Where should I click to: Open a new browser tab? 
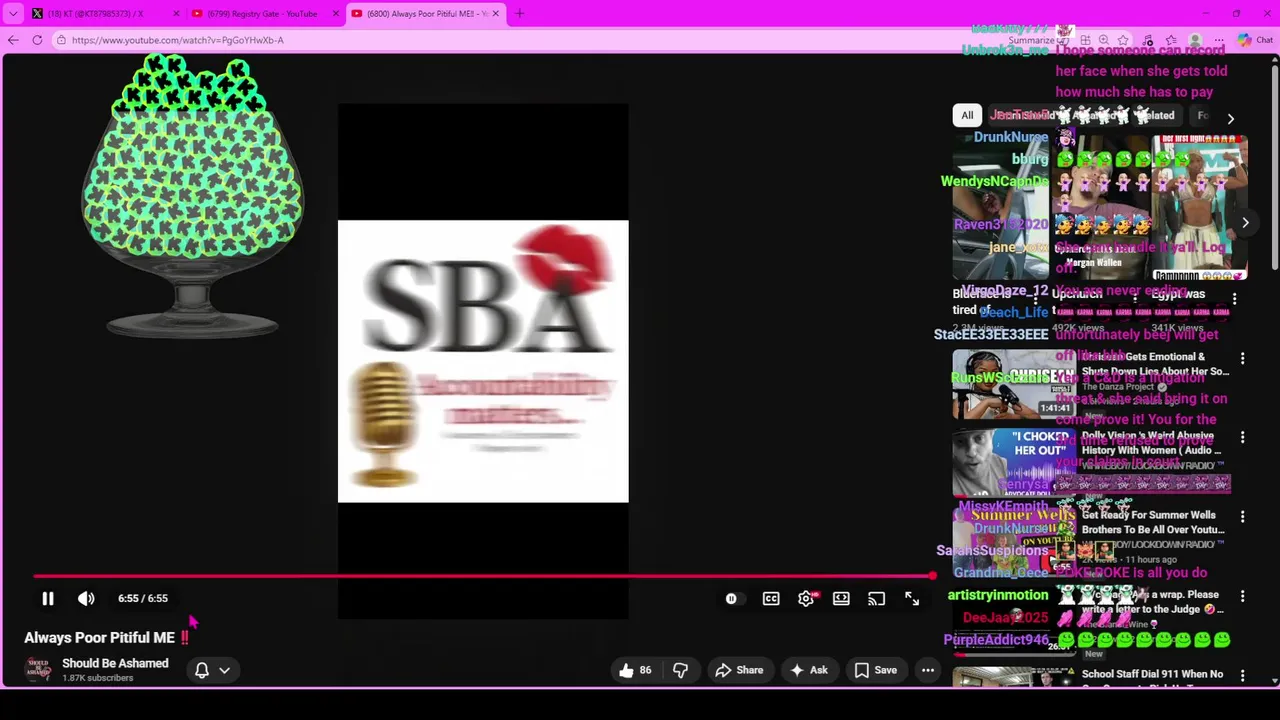(x=519, y=14)
